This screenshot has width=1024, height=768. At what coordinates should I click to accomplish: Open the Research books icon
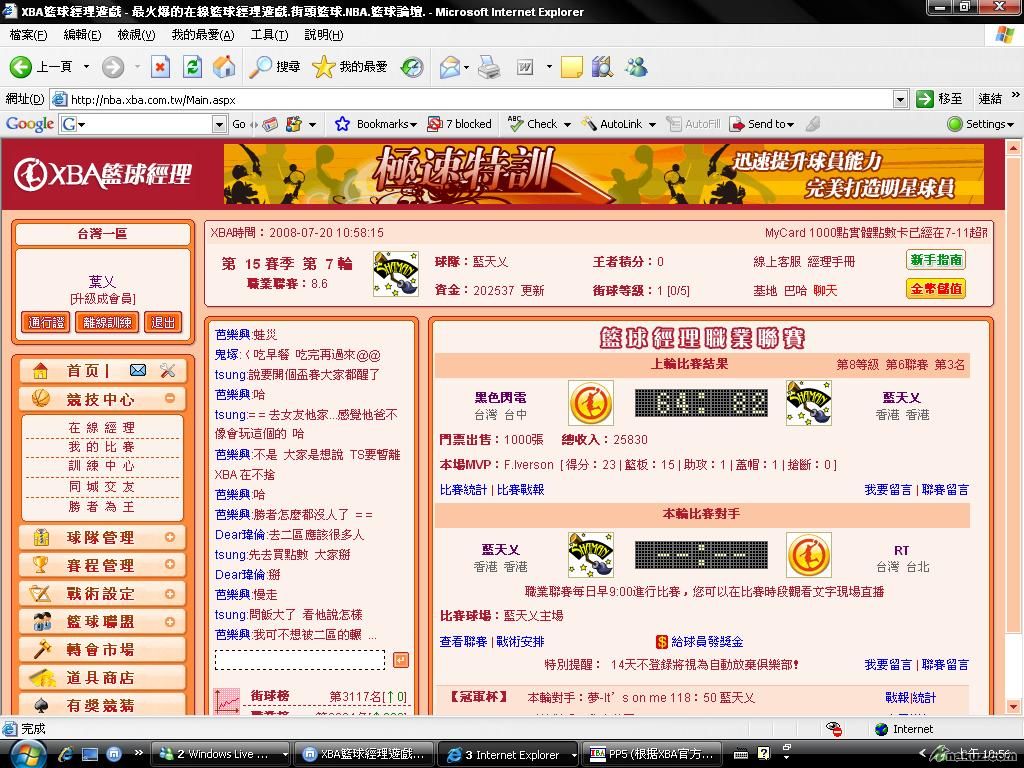[602, 67]
